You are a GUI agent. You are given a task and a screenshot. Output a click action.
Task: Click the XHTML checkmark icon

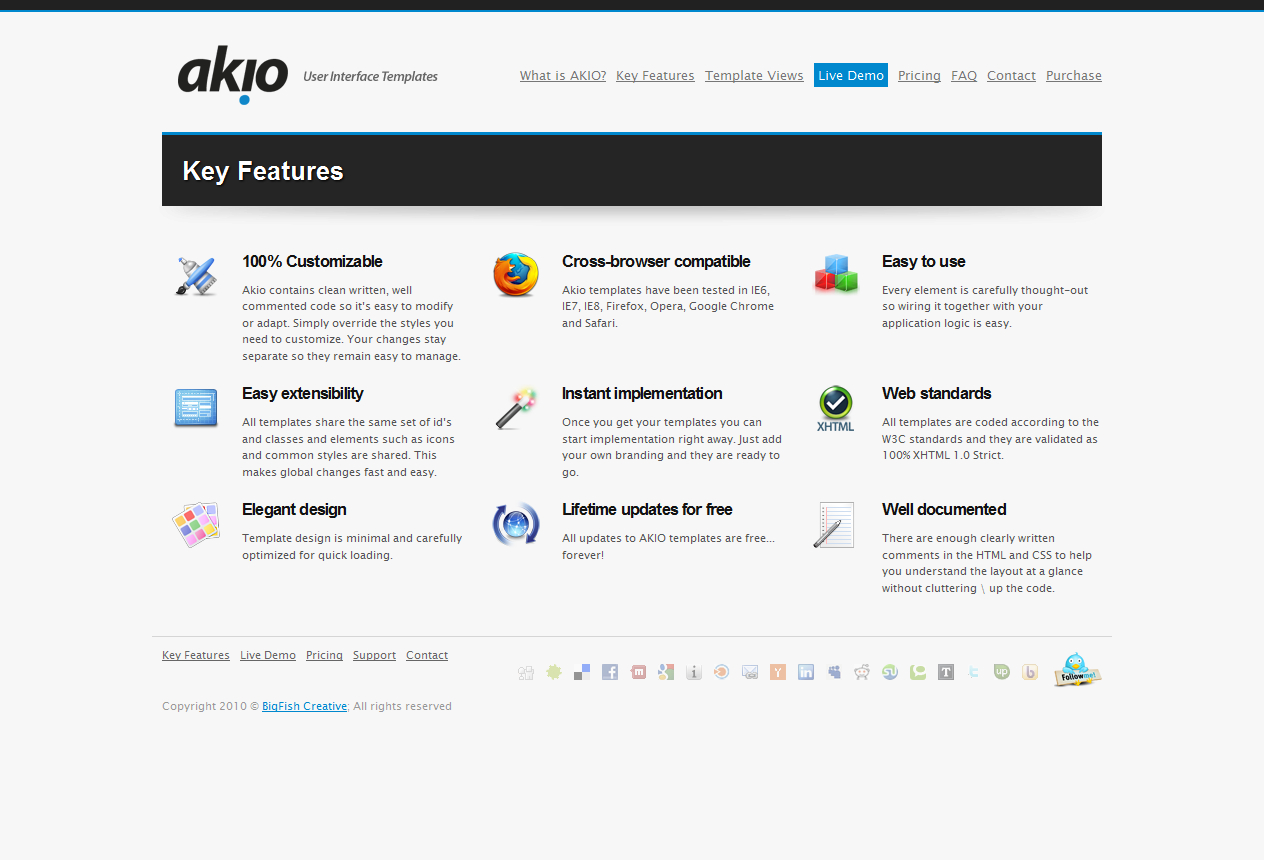click(x=835, y=409)
